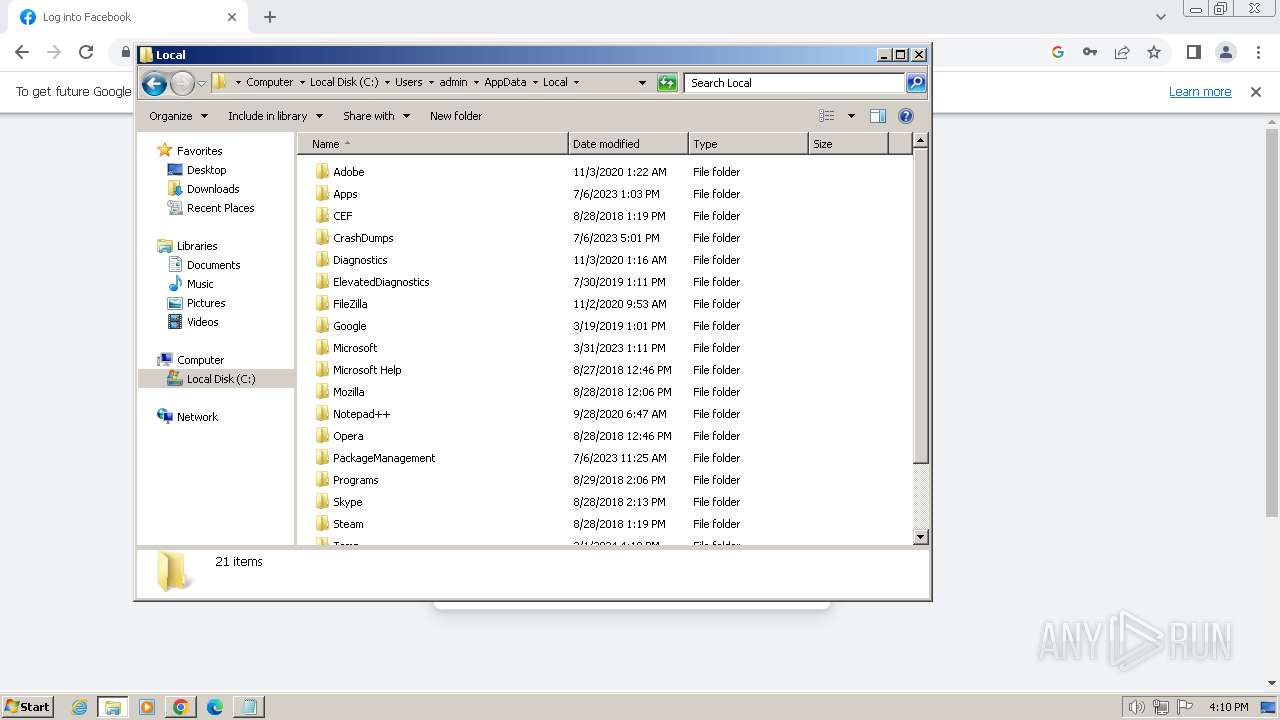
Task: Click the Learn more link in Chrome
Action: pos(1200,91)
